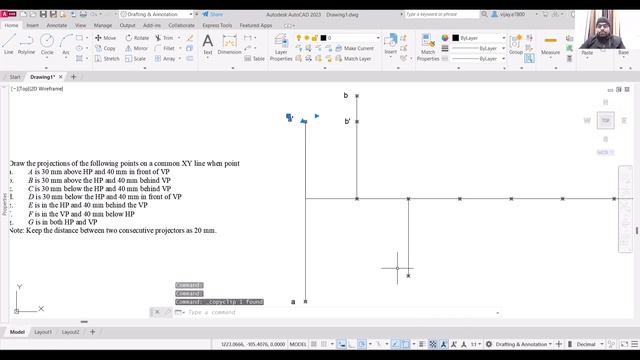Click the Scale command
Image resolution: width=640 pixels, height=360 pixels.
click(136, 59)
